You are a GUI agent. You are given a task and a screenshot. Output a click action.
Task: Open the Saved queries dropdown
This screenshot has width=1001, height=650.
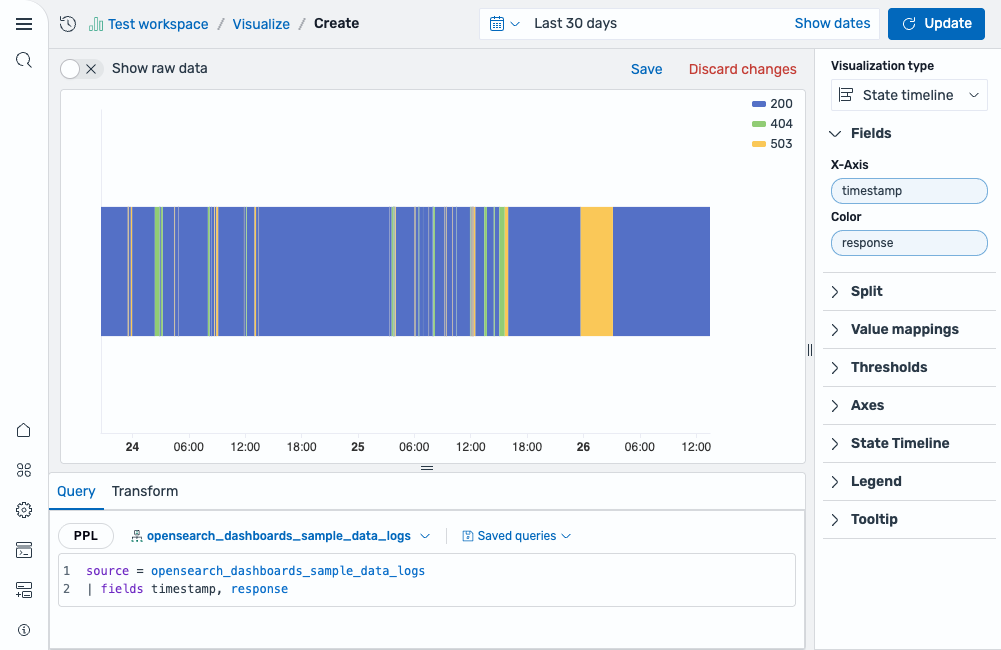(x=516, y=536)
